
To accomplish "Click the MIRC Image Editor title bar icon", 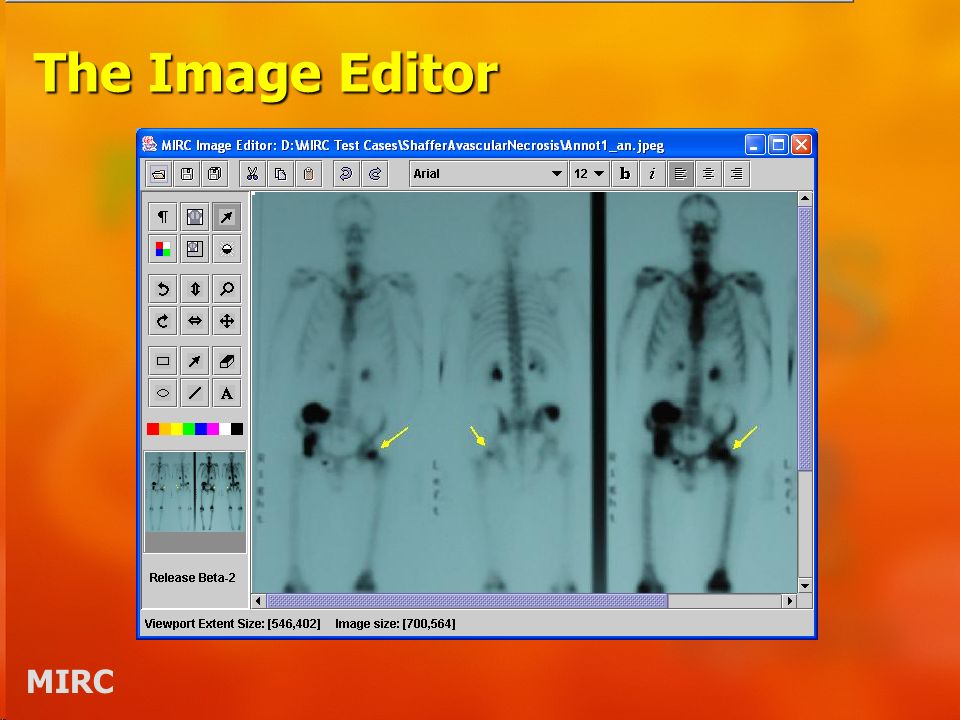I will [x=149, y=144].
